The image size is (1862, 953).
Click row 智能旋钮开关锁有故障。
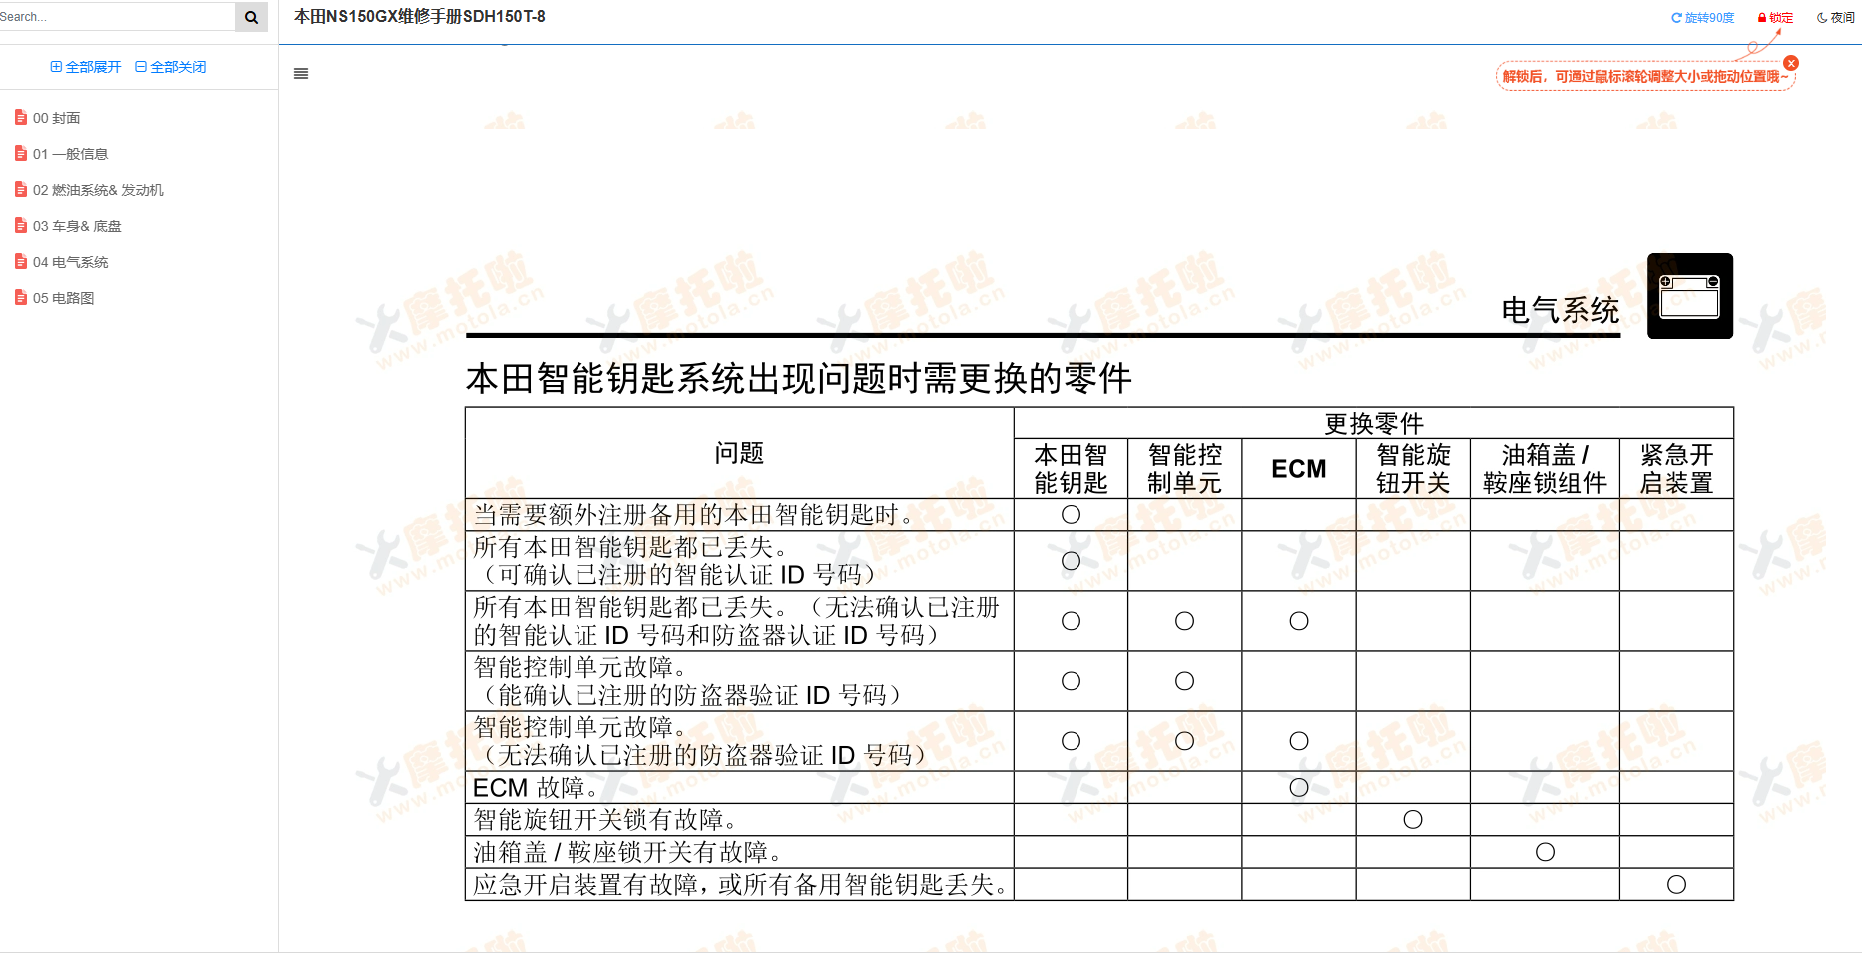(1099, 820)
